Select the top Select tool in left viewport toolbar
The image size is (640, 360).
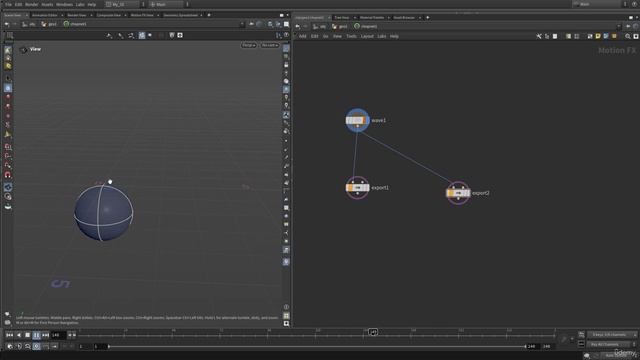8,50
